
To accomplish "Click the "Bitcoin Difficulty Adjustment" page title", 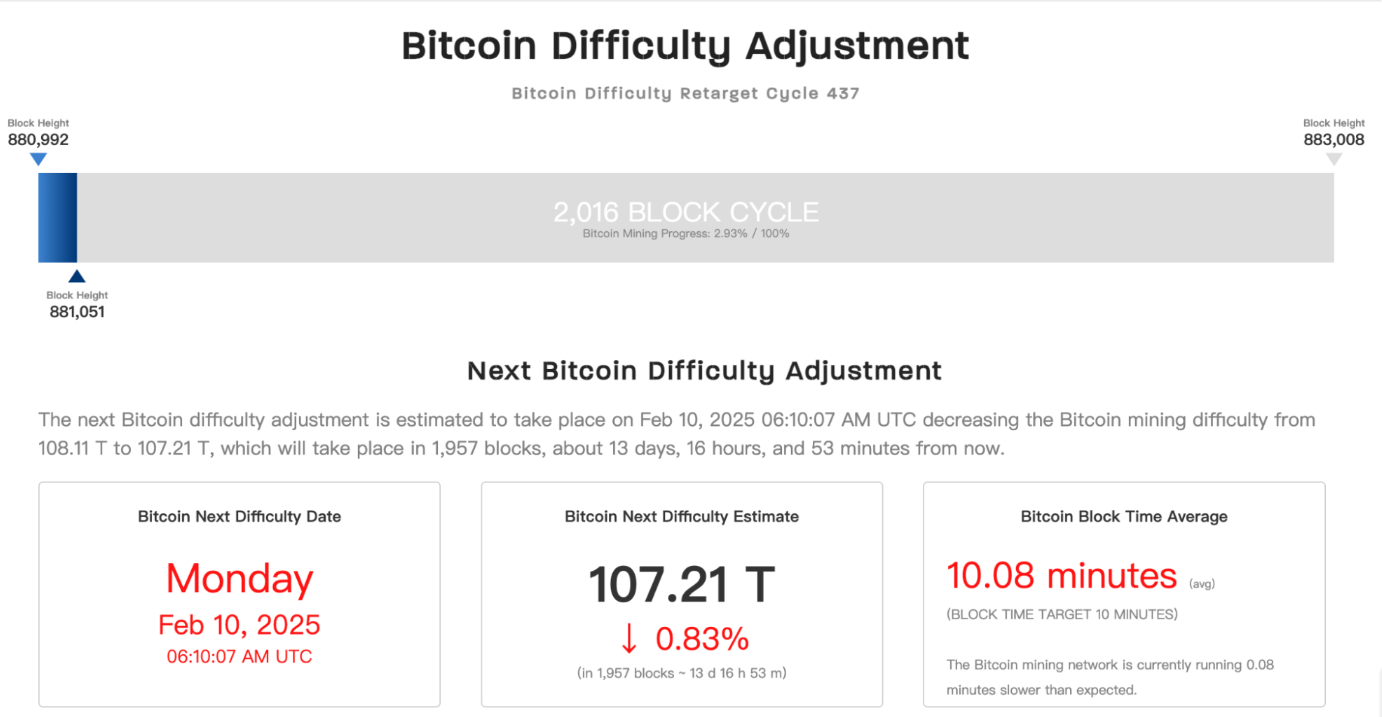I will [x=685, y=46].
